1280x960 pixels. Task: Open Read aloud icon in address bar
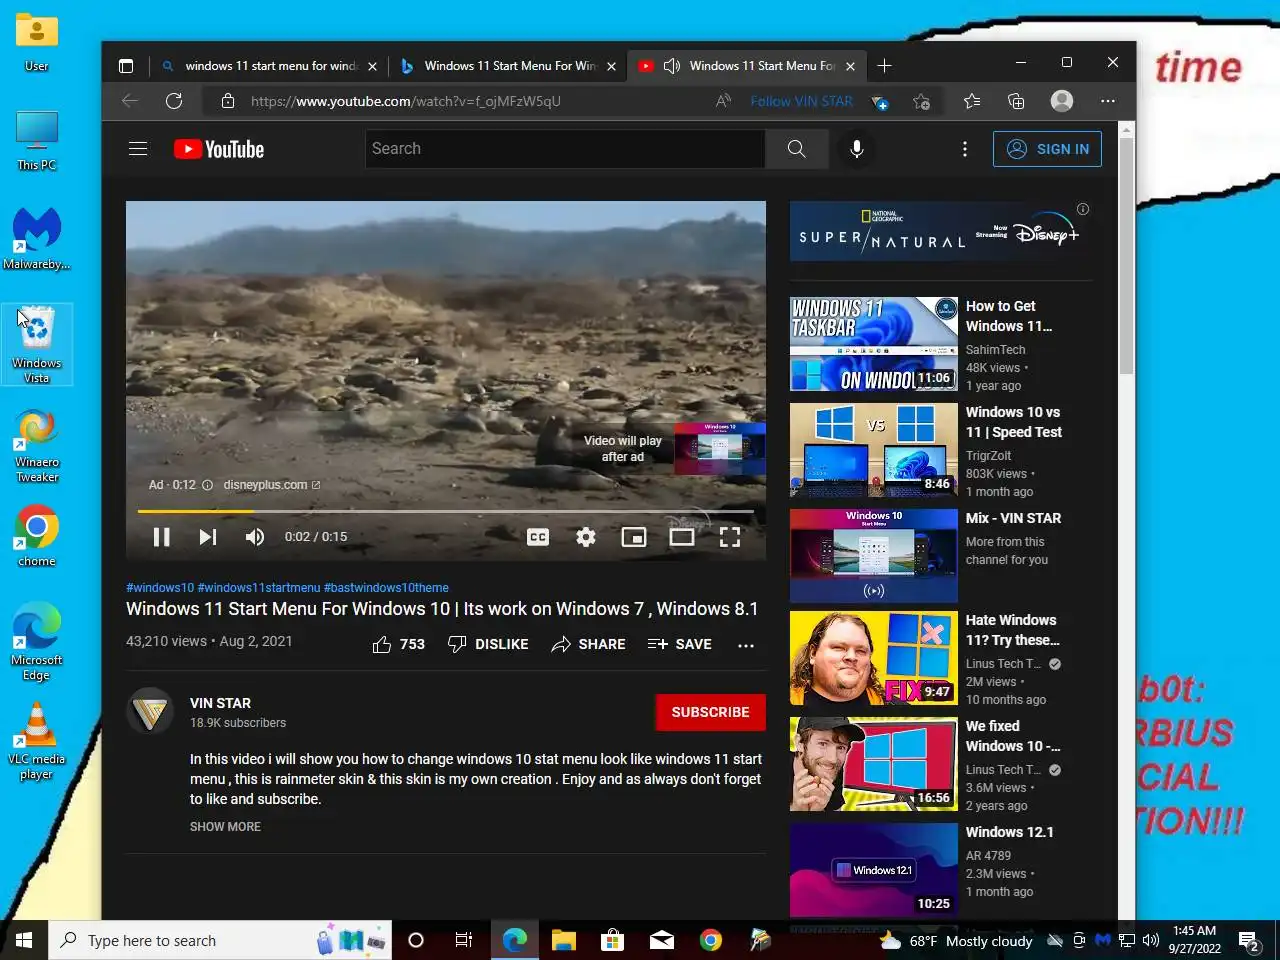tap(723, 101)
